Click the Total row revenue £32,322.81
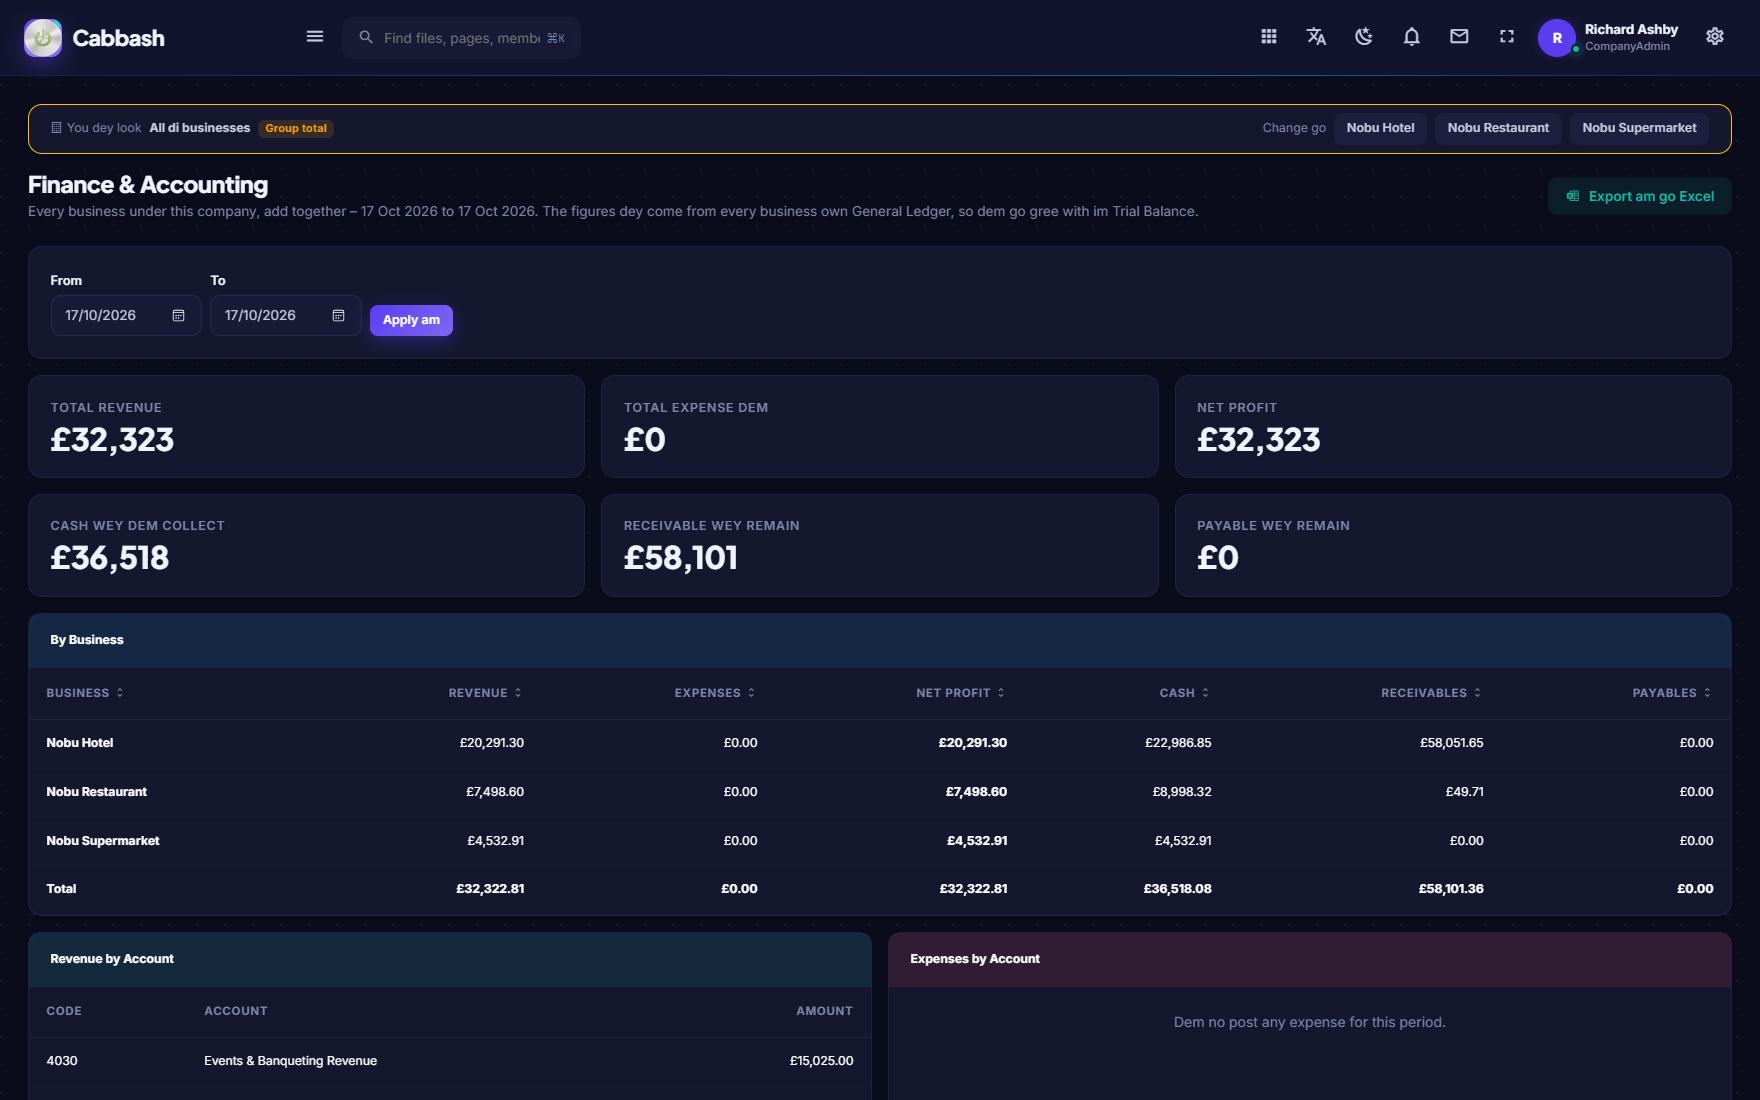This screenshot has width=1760, height=1100. 490,889
